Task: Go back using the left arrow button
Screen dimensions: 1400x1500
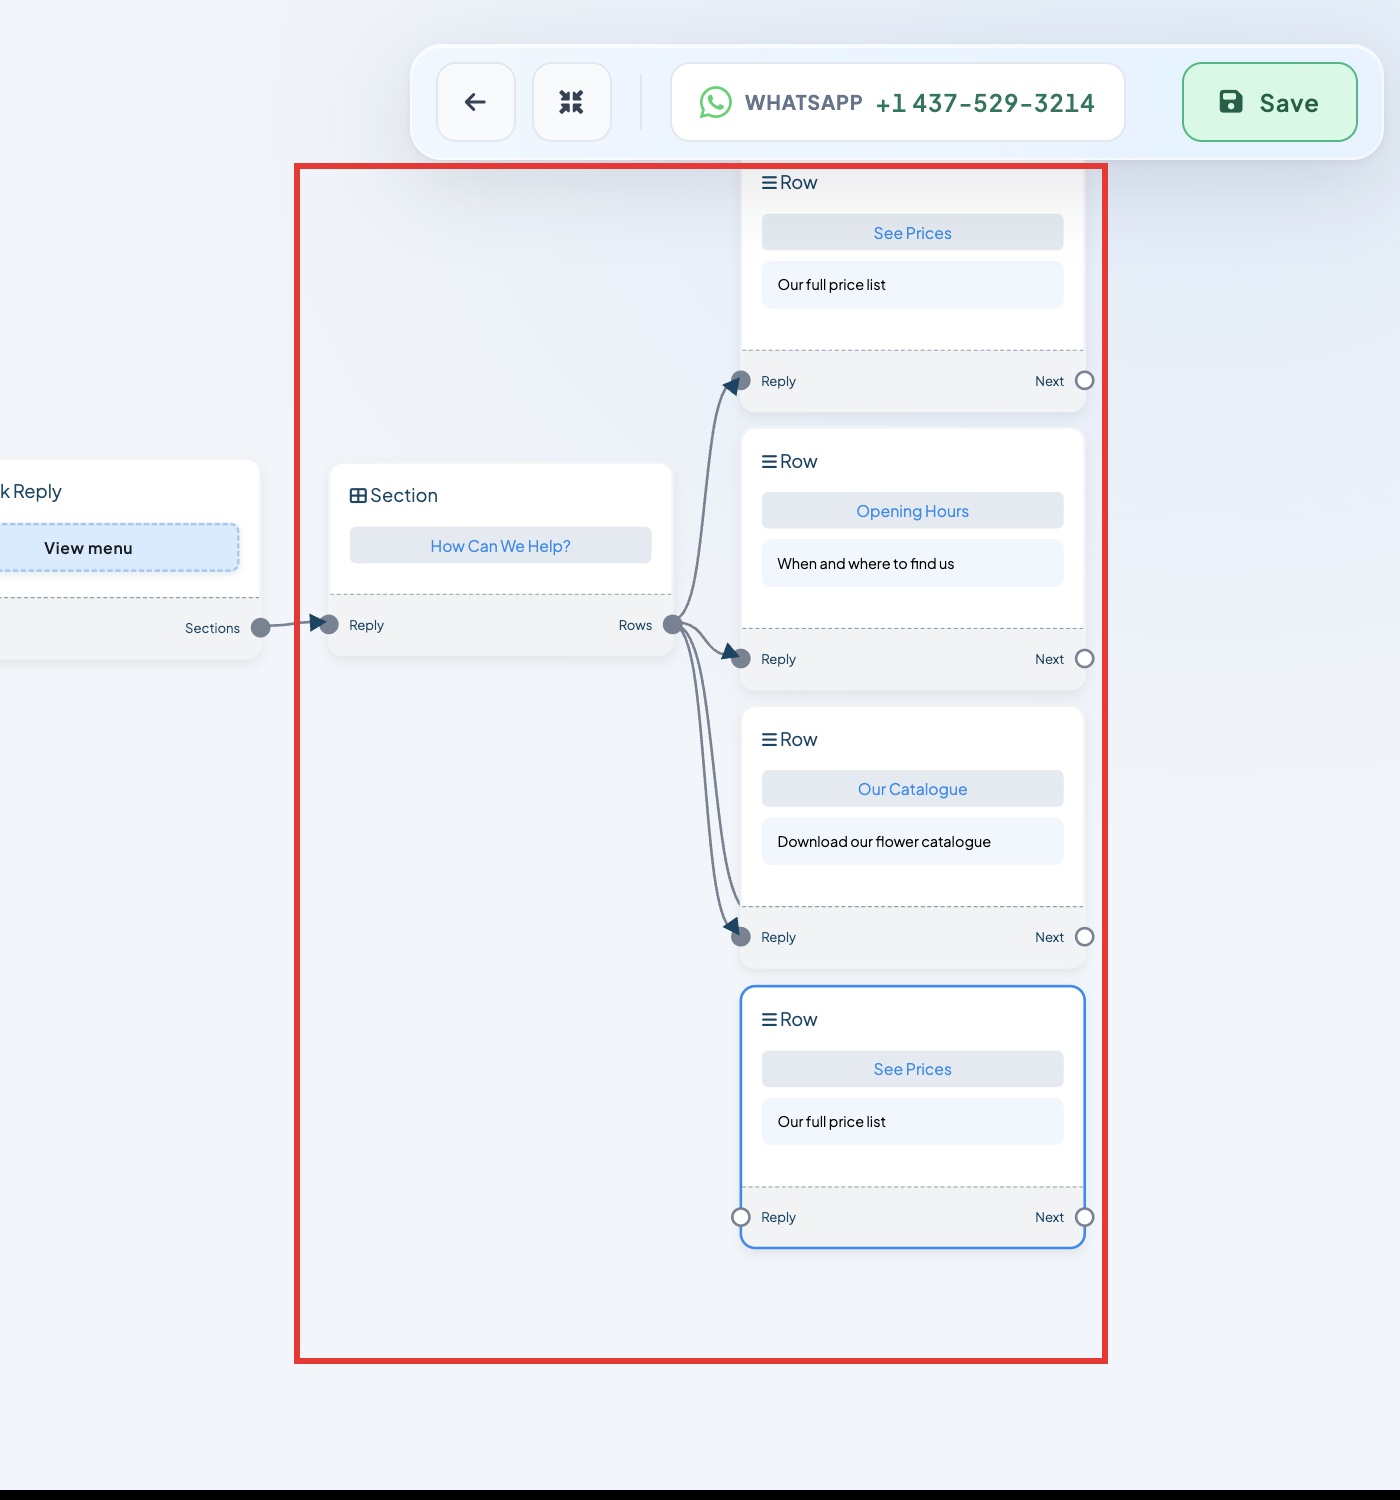Action: [476, 102]
